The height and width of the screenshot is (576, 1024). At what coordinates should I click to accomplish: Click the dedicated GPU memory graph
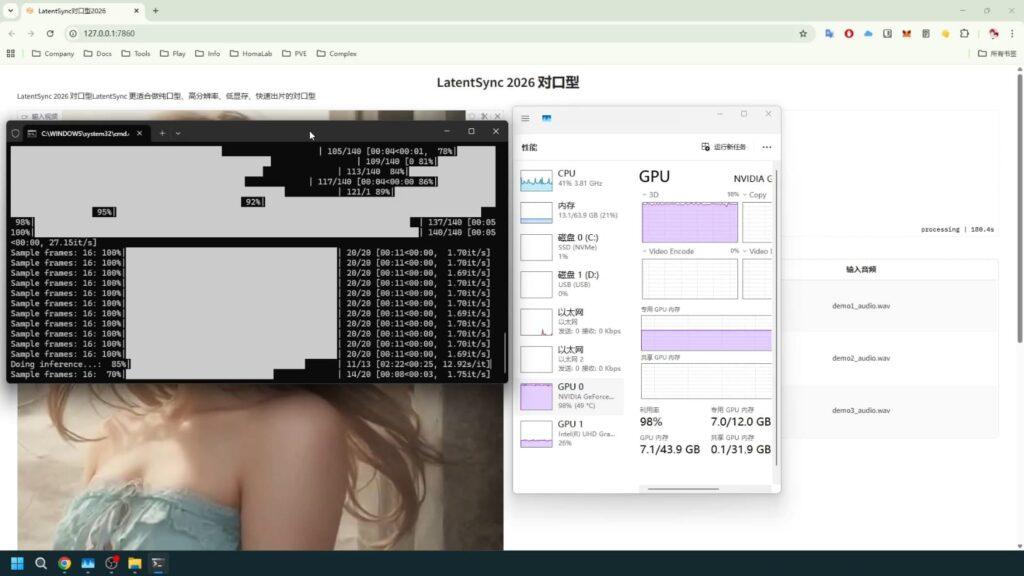point(707,333)
